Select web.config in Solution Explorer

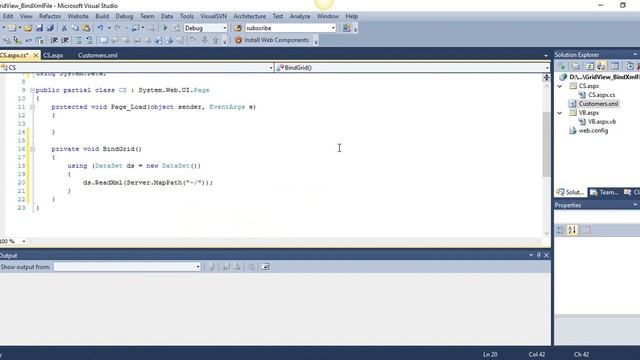click(x=593, y=131)
